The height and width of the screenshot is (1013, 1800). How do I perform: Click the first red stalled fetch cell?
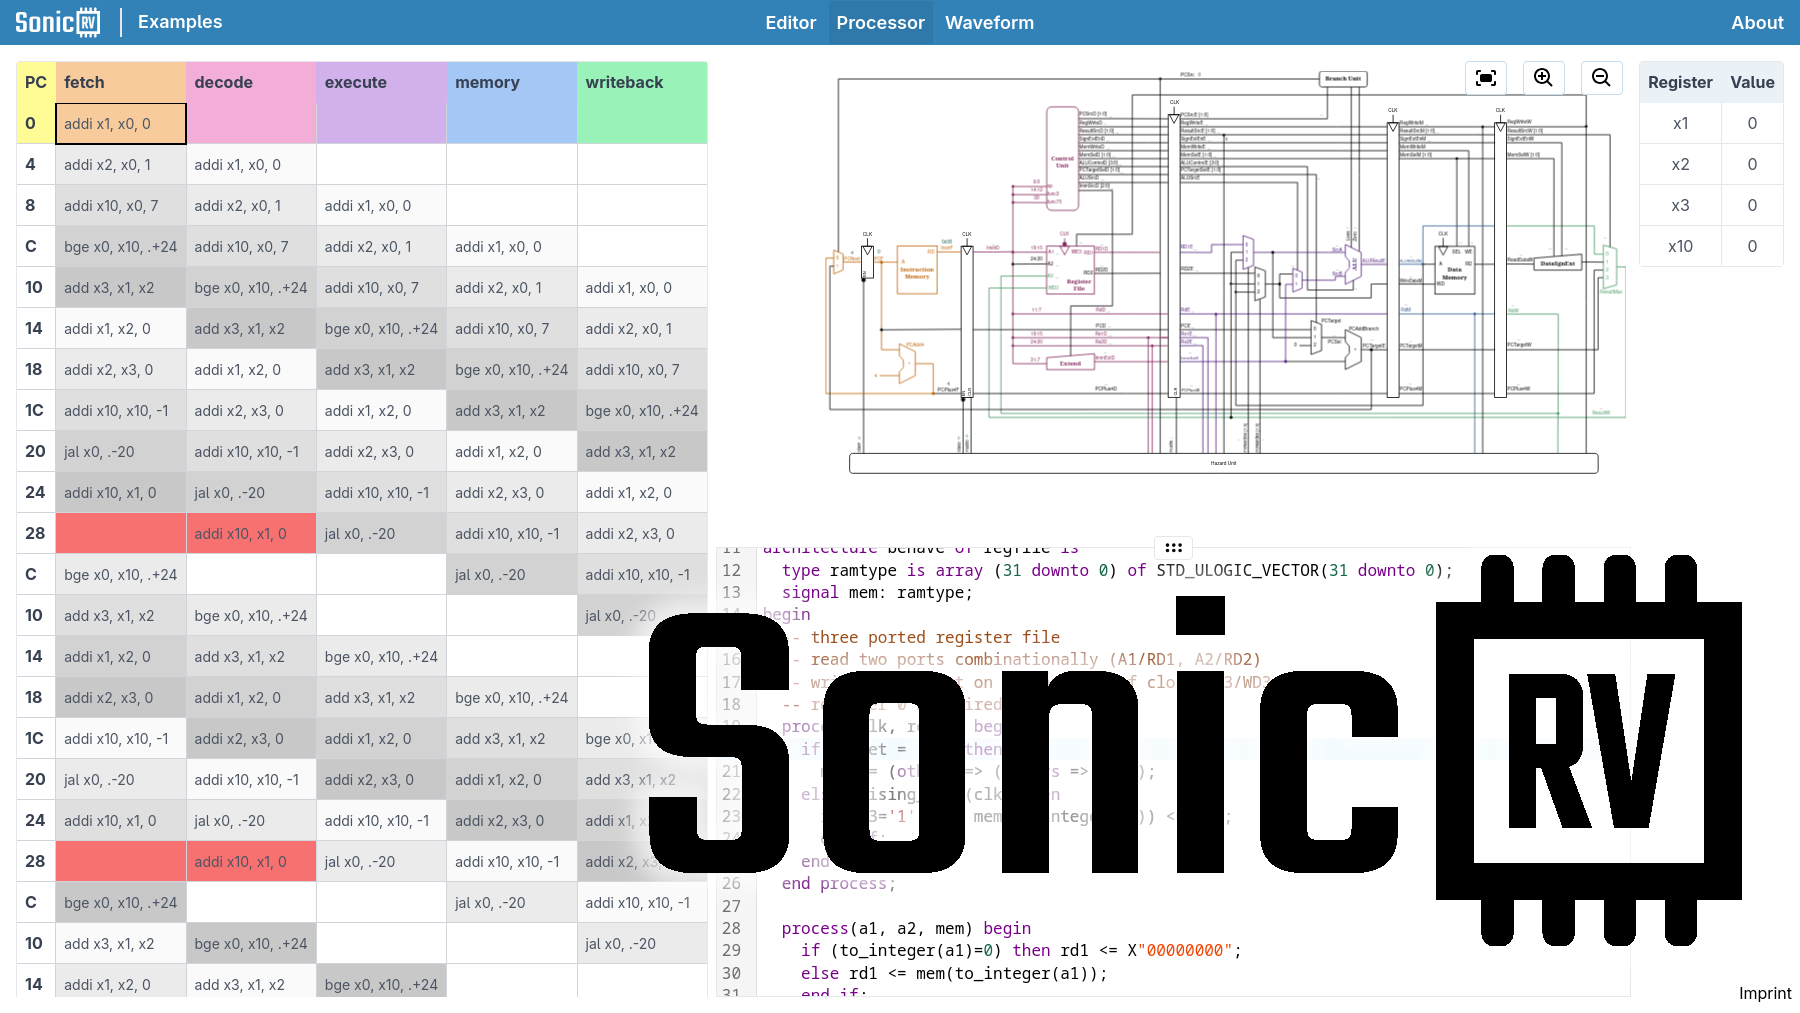click(x=121, y=534)
